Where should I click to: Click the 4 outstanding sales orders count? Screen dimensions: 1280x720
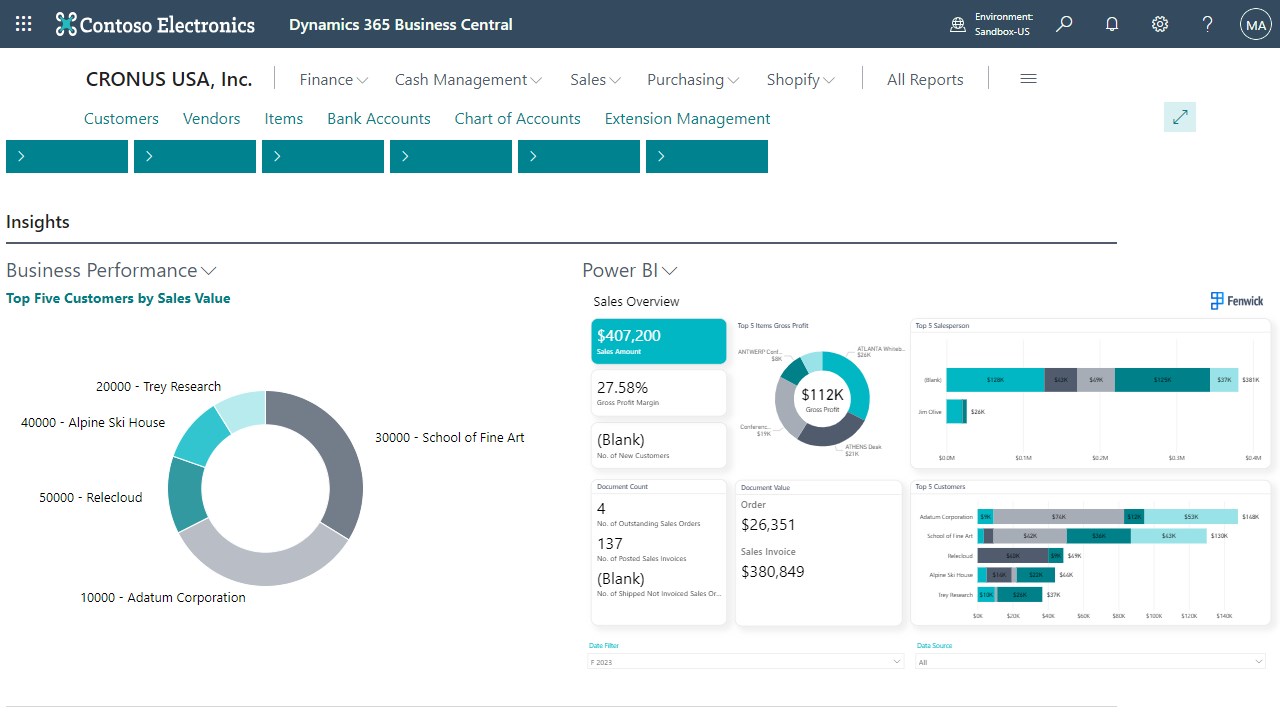(601, 508)
